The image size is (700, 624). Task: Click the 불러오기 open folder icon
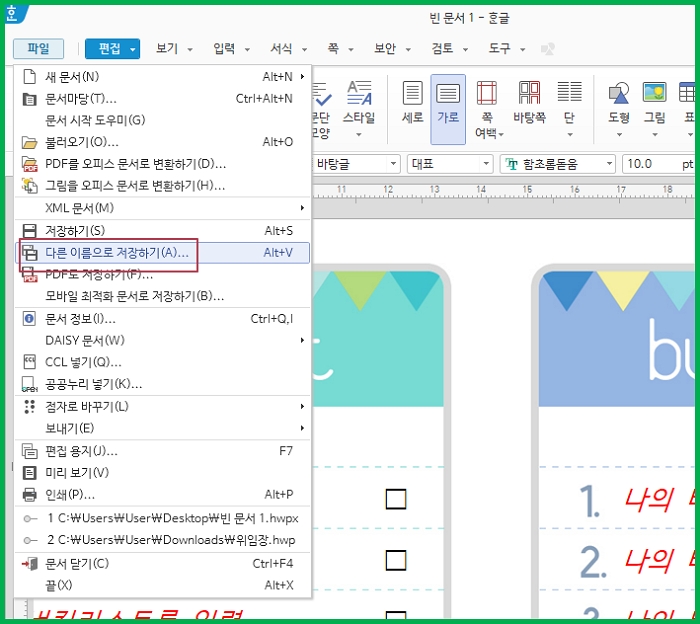pos(29,142)
